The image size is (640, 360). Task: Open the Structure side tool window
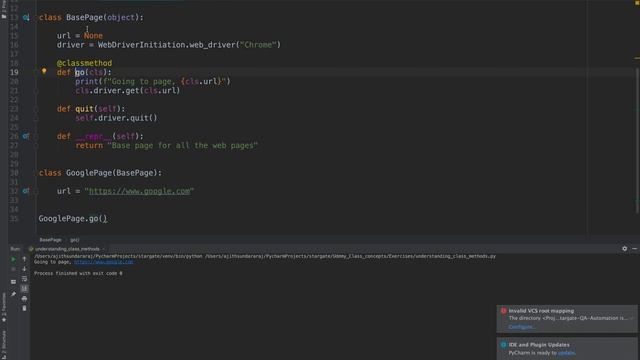pyautogui.click(x=4, y=345)
